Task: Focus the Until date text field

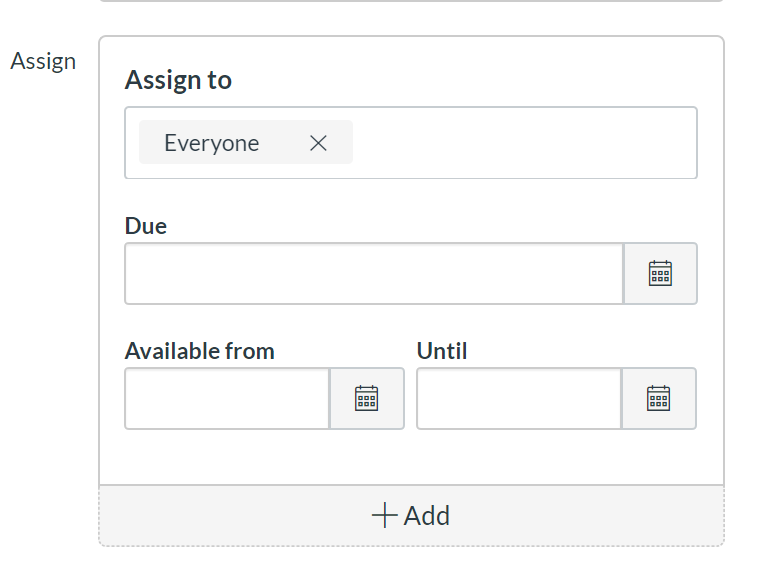Action: coord(519,398)
